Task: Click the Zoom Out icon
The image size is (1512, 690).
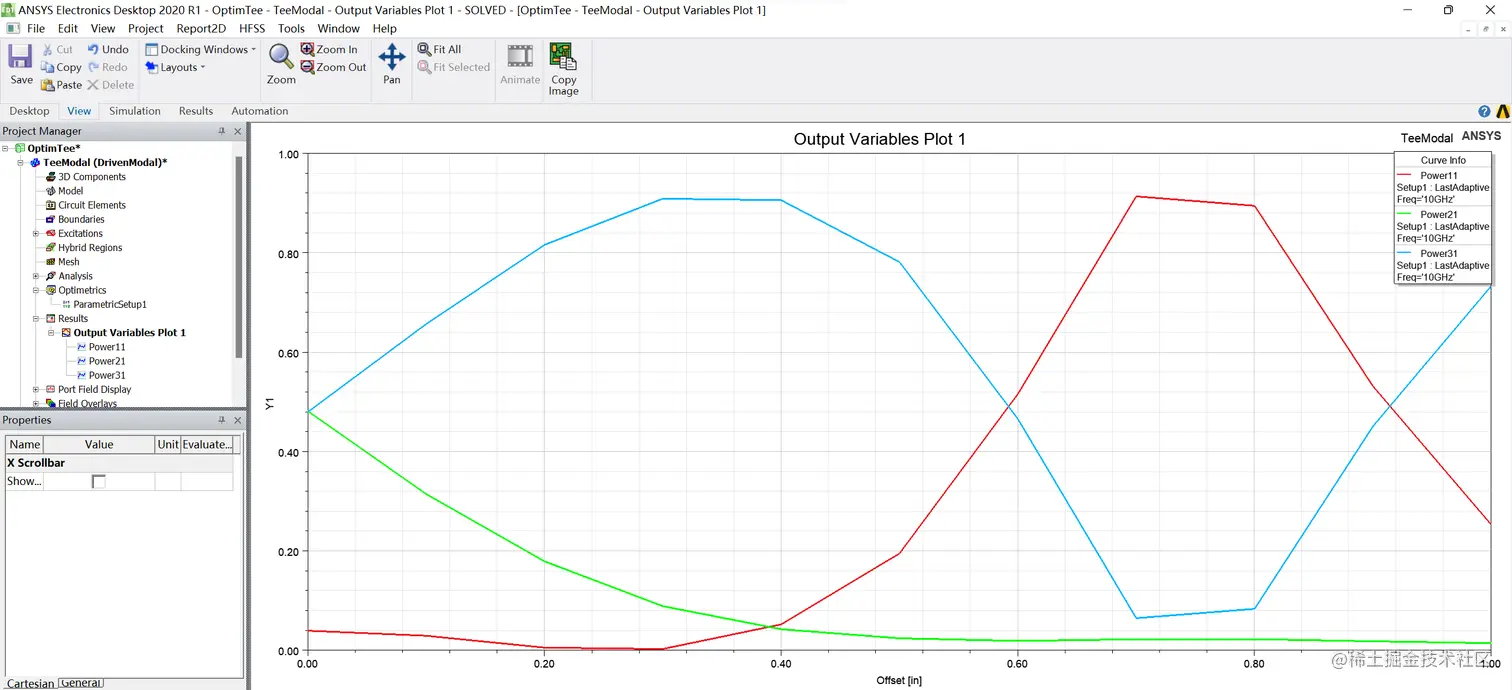Action: point(307,67)
